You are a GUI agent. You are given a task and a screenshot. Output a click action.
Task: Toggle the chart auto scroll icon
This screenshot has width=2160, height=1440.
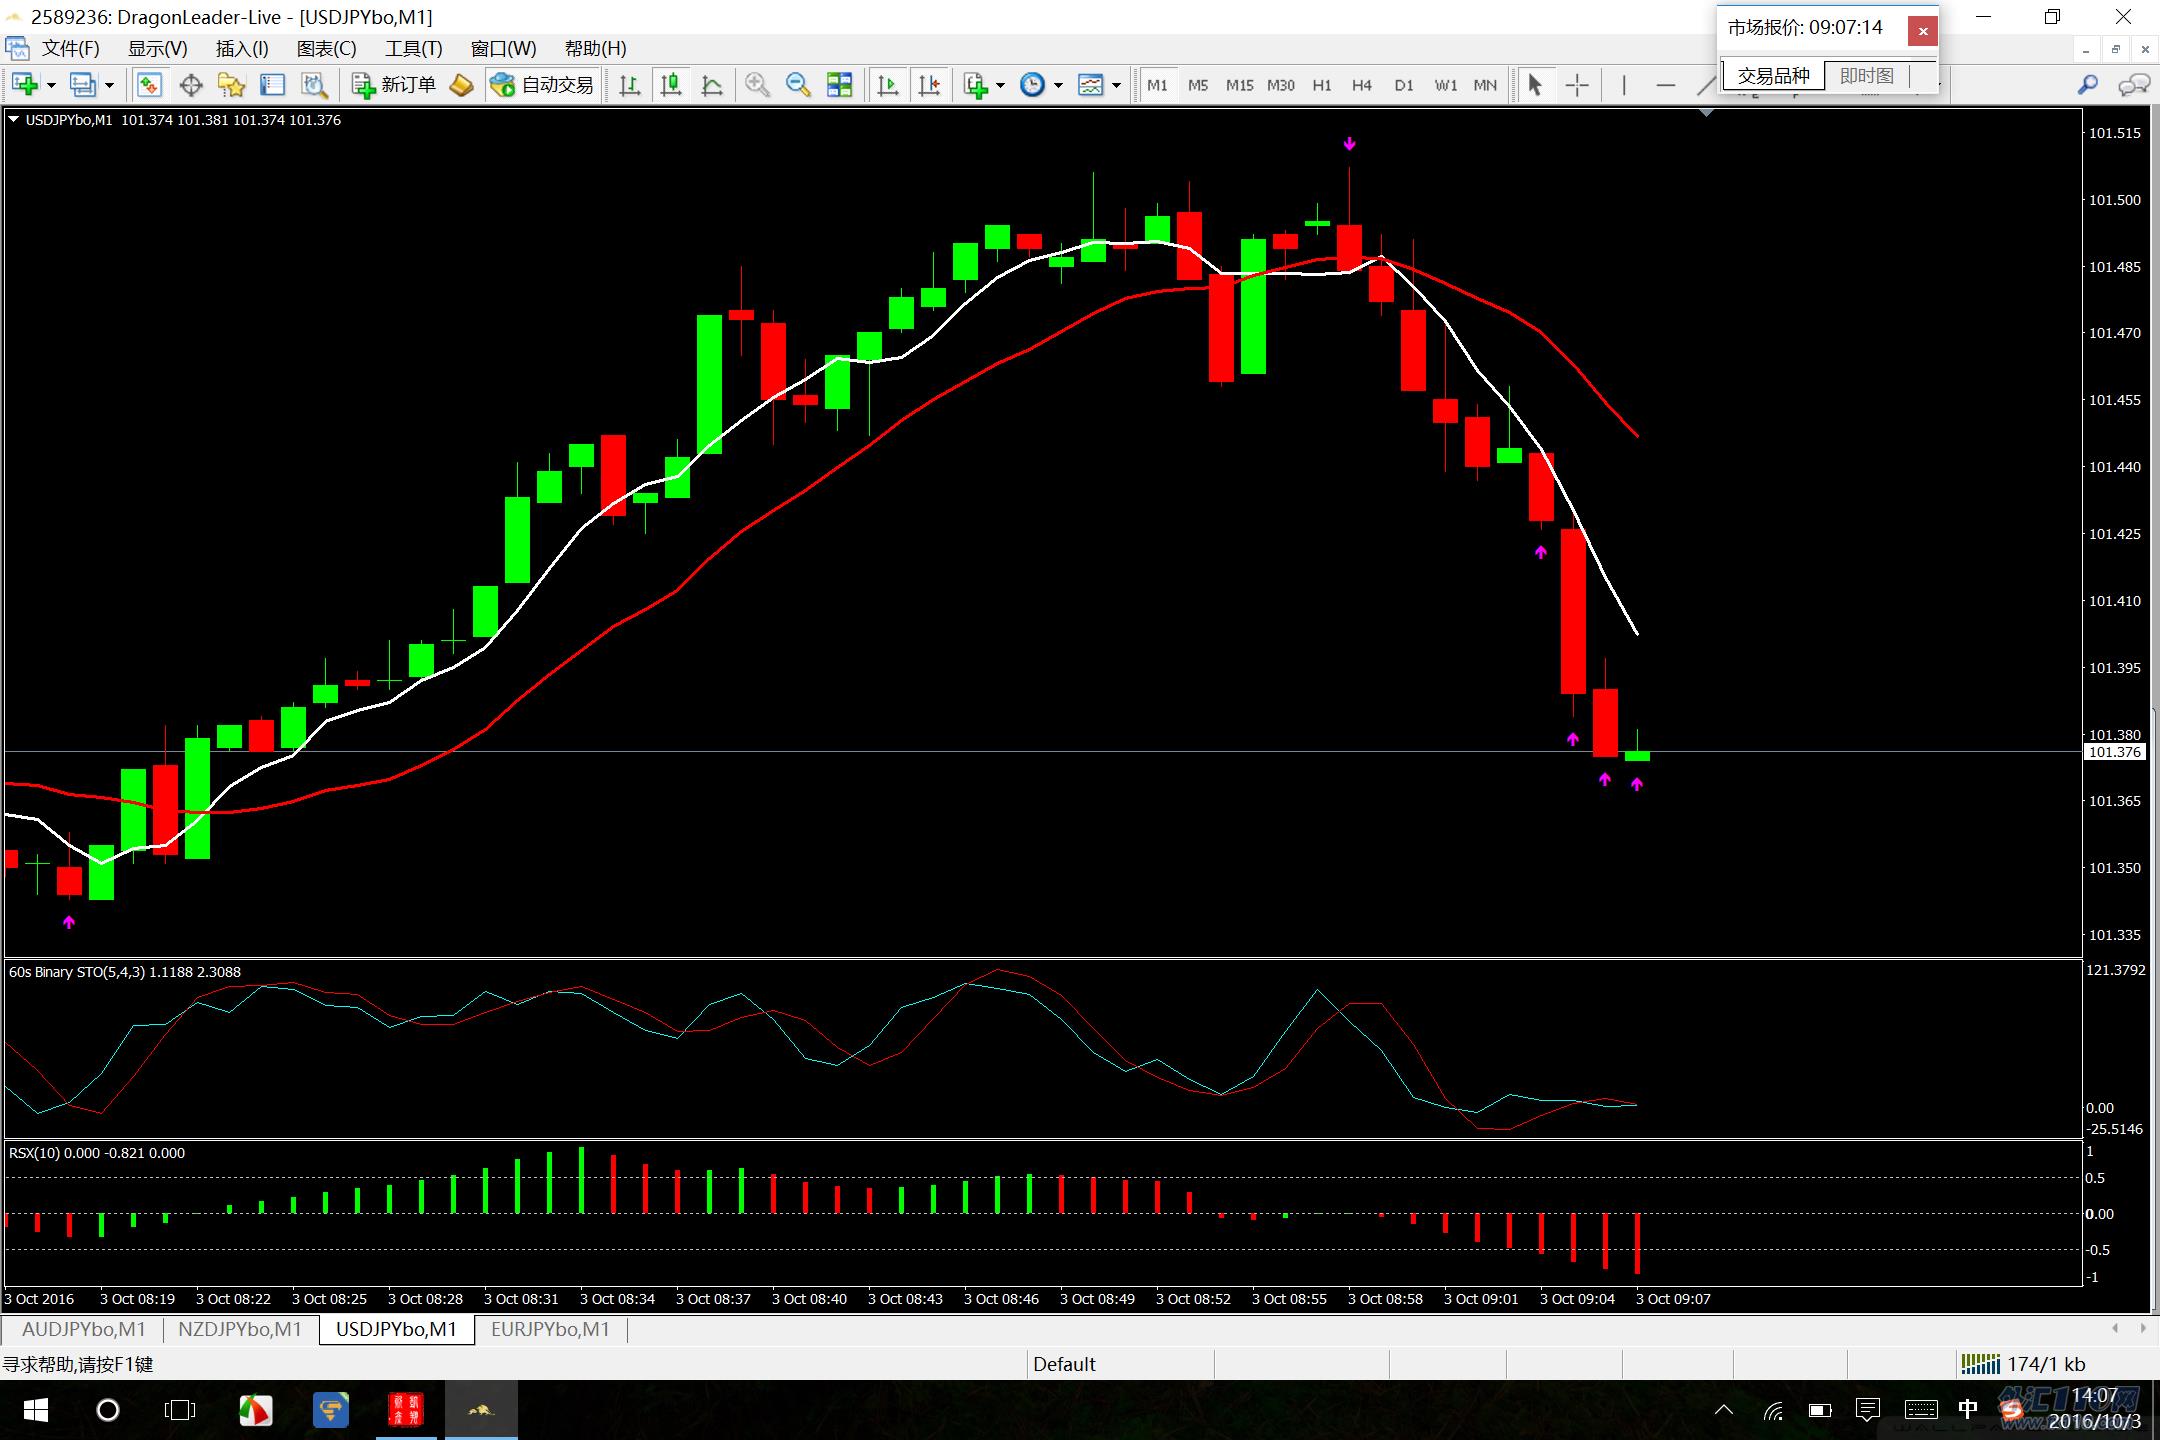[887, 85]
